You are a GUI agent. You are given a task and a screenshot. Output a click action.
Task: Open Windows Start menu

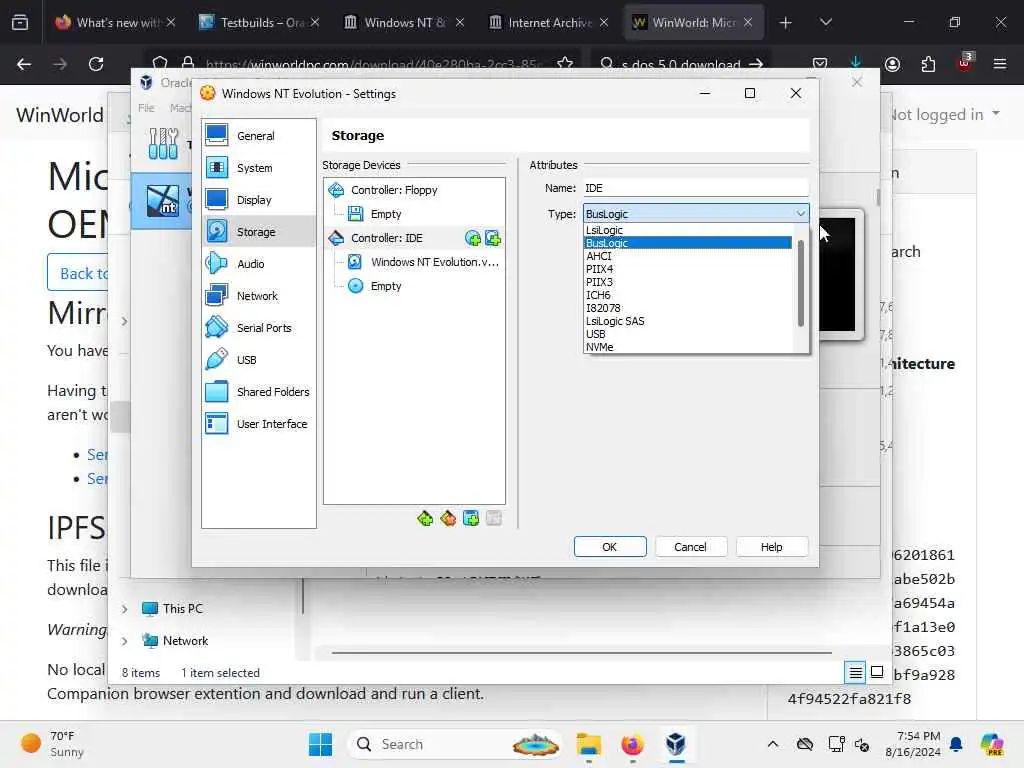(320, 744)
